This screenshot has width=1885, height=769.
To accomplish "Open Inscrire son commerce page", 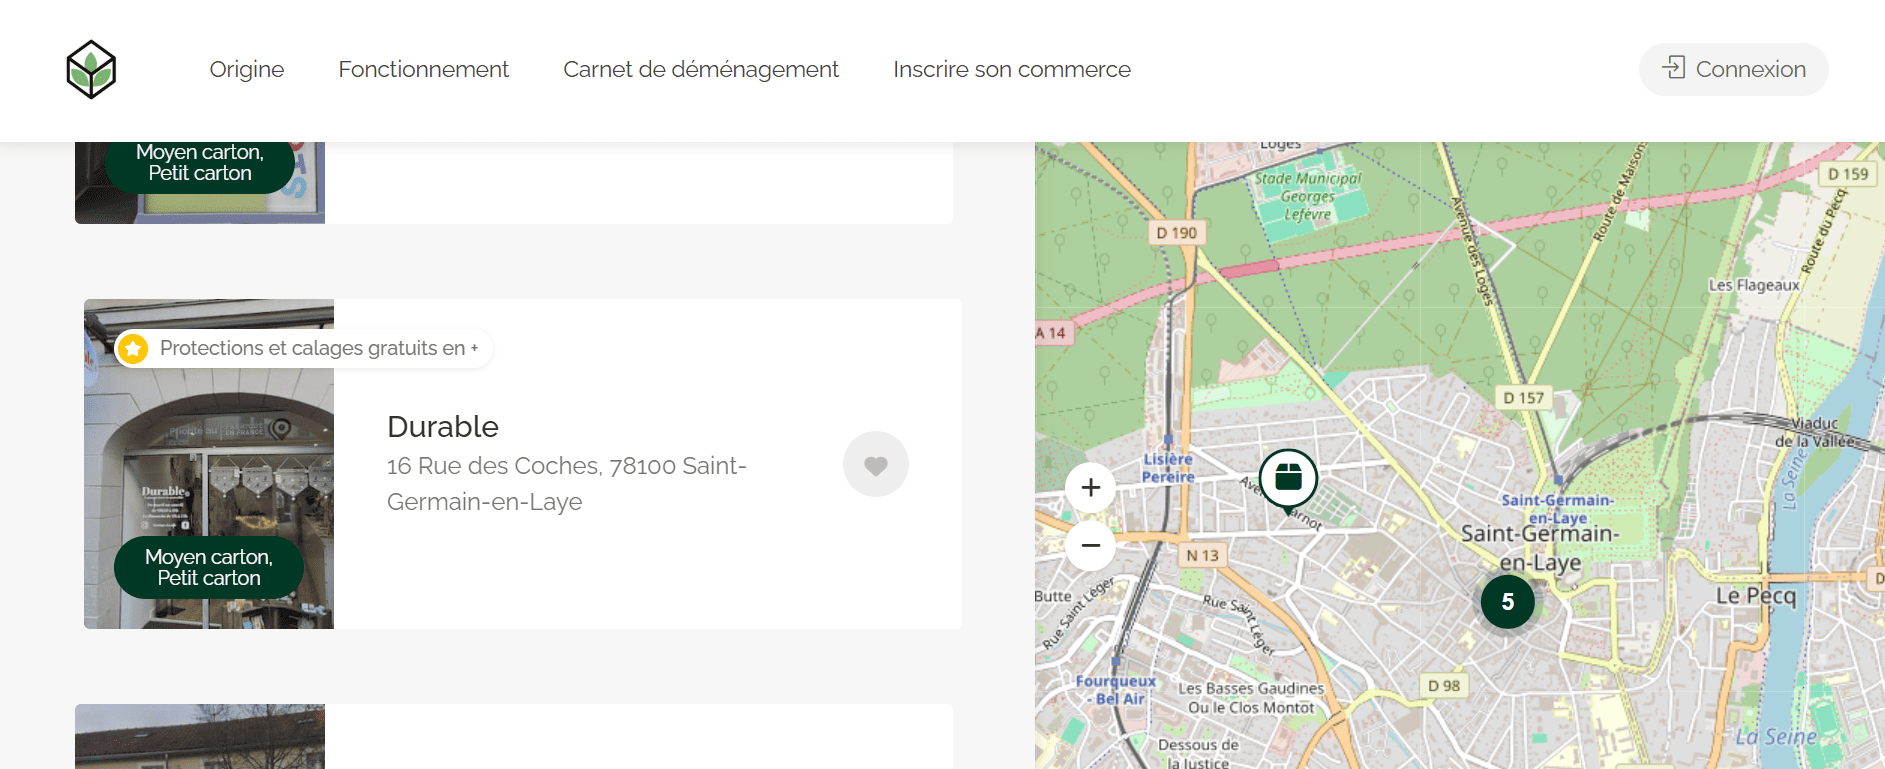I will [1011, 70].
